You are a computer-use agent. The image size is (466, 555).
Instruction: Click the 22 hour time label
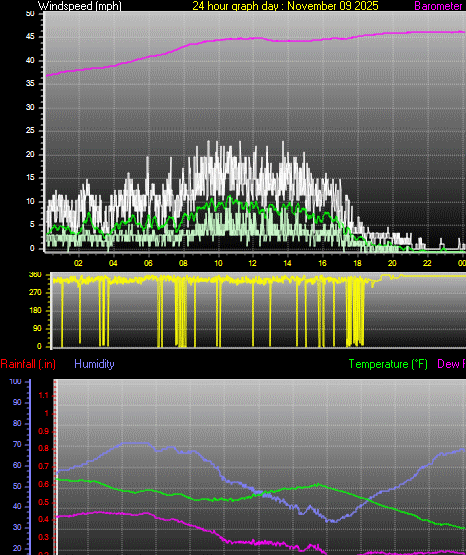427,263
